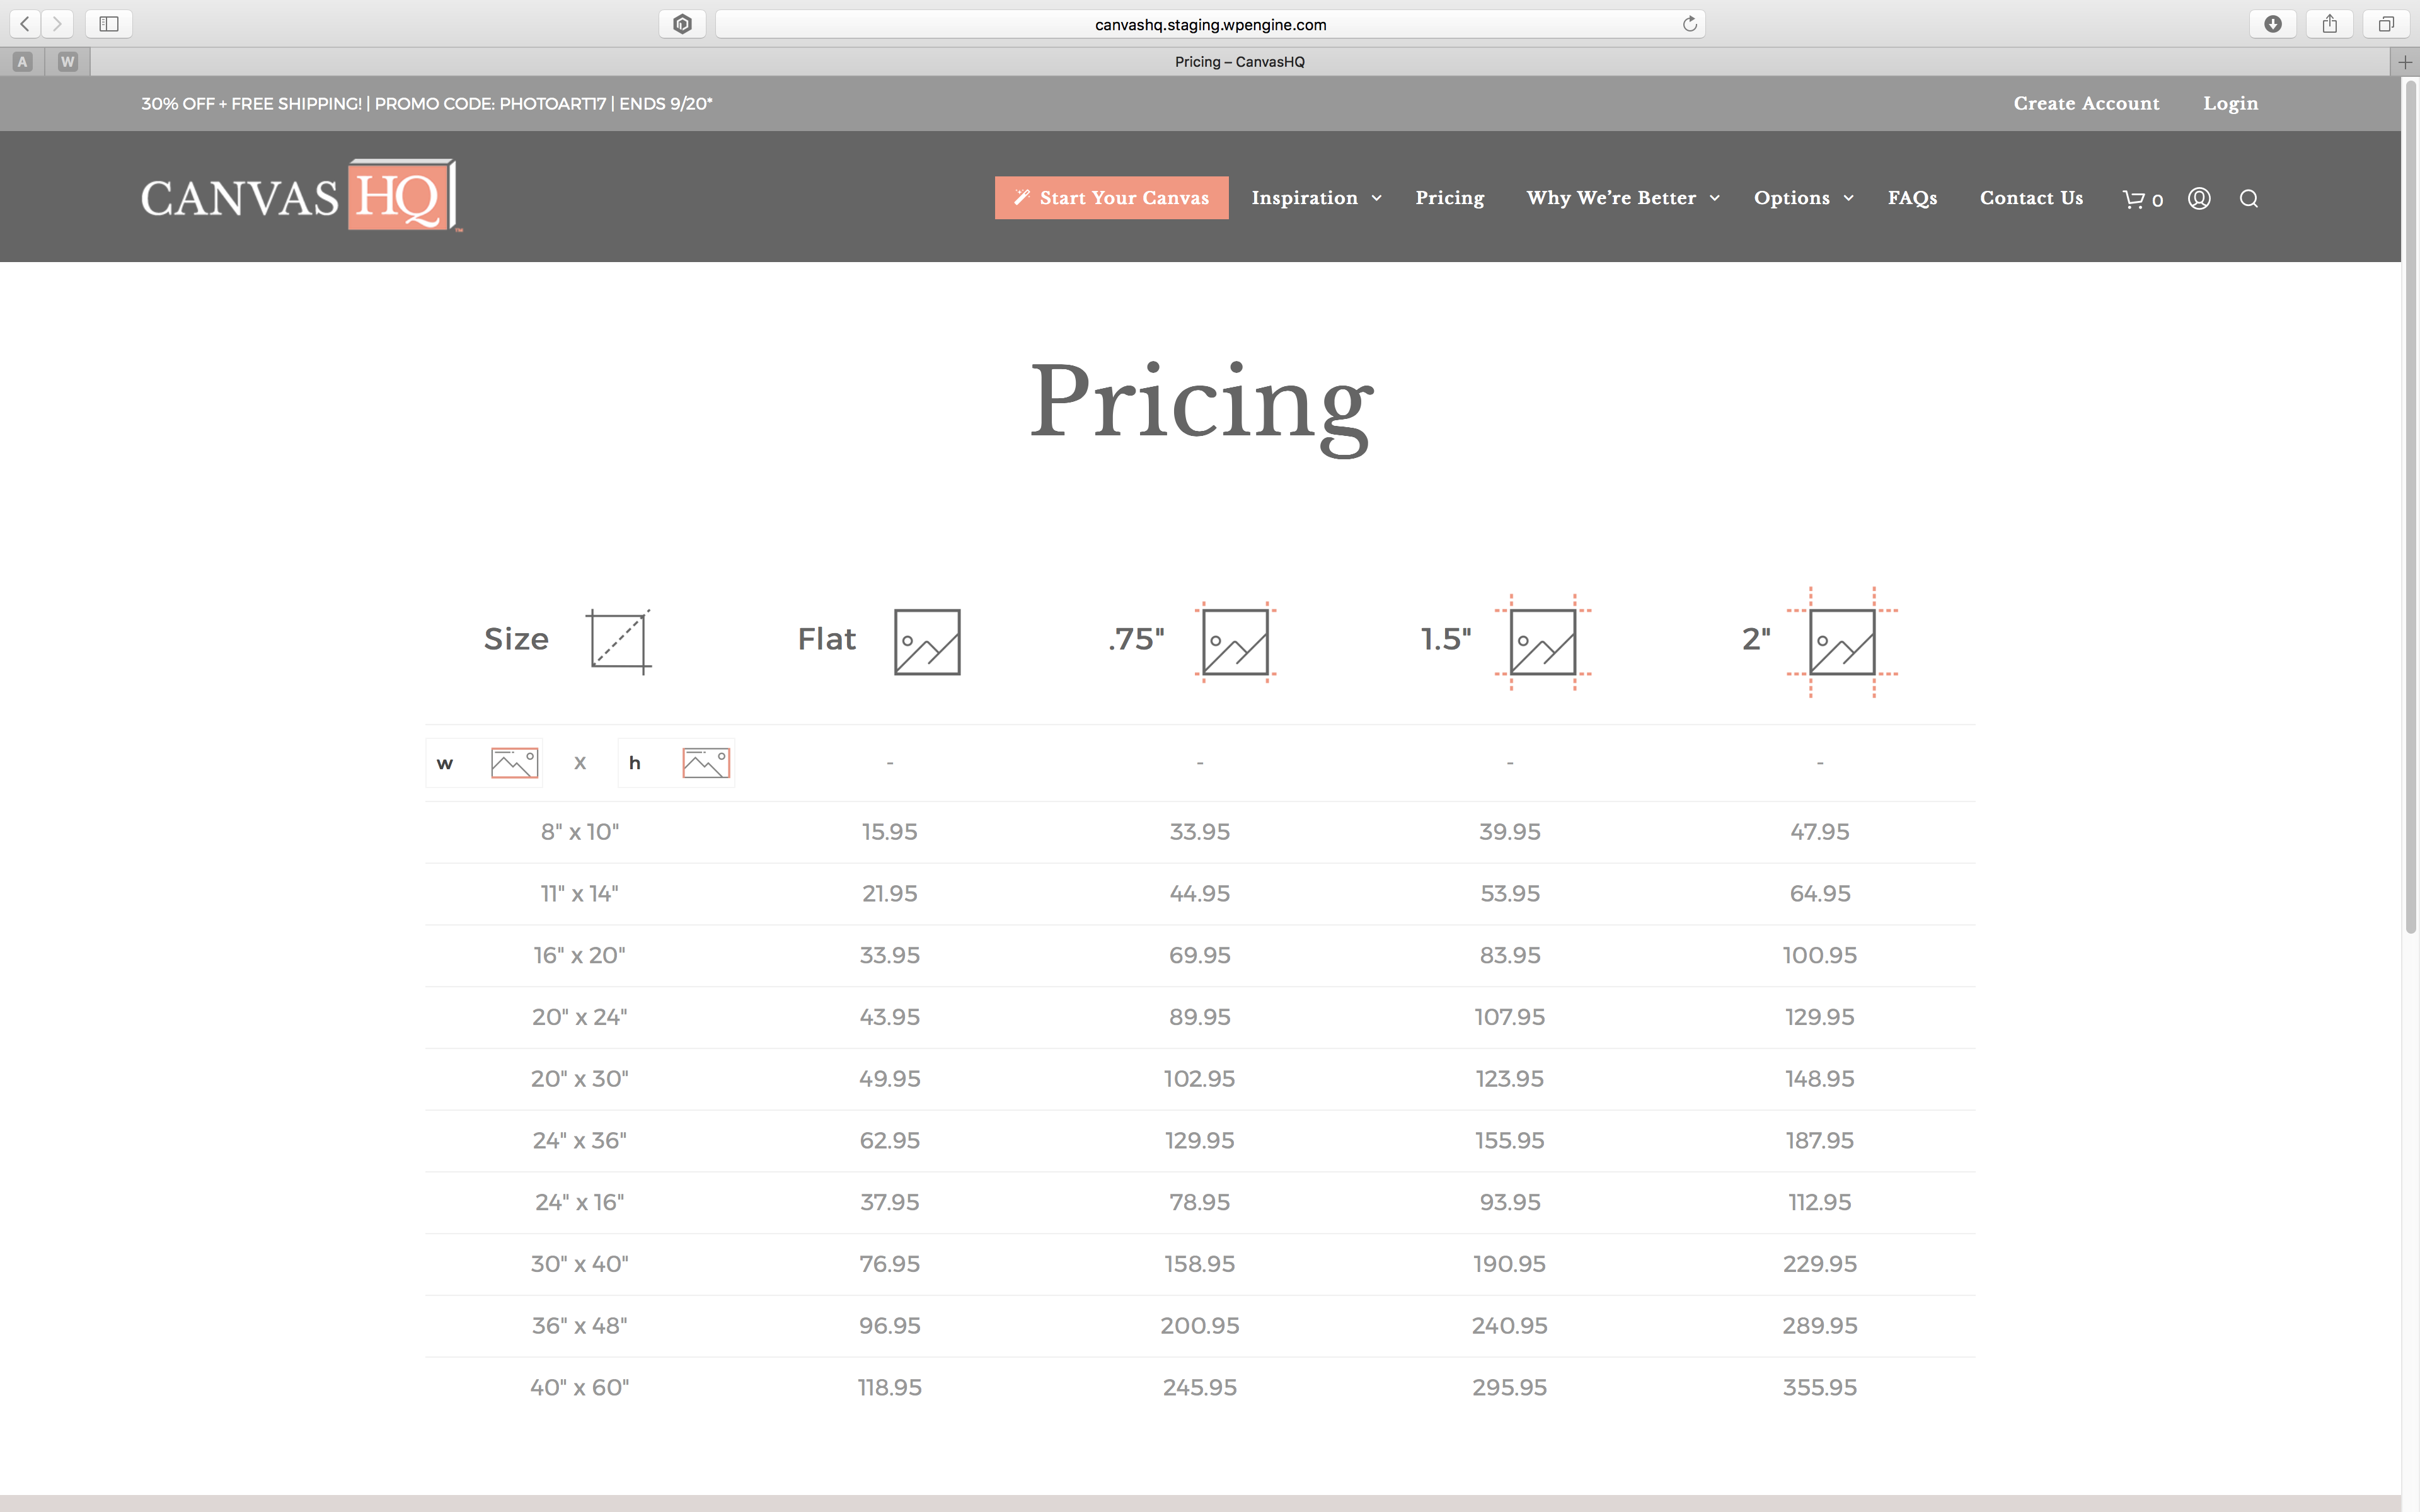
Task: Click the shopping cart icon
Action: (2134, 199)
